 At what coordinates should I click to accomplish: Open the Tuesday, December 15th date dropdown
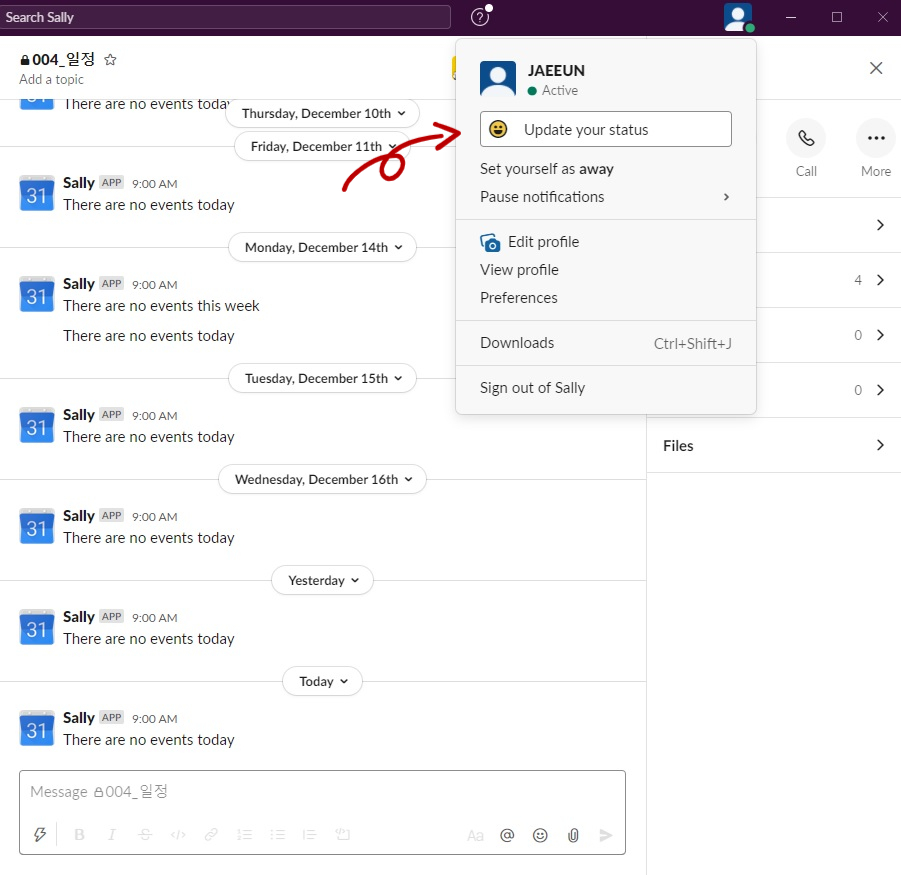pos(322,379)
